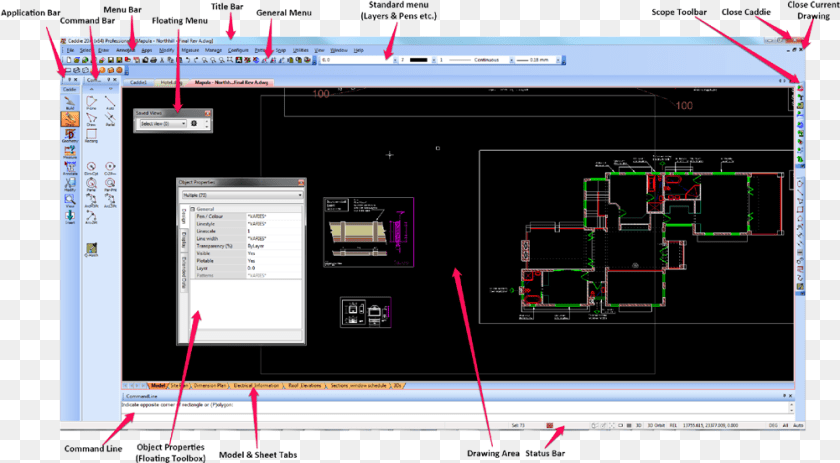Select the Draw application icon
The image size is (840, 463).
70,118
